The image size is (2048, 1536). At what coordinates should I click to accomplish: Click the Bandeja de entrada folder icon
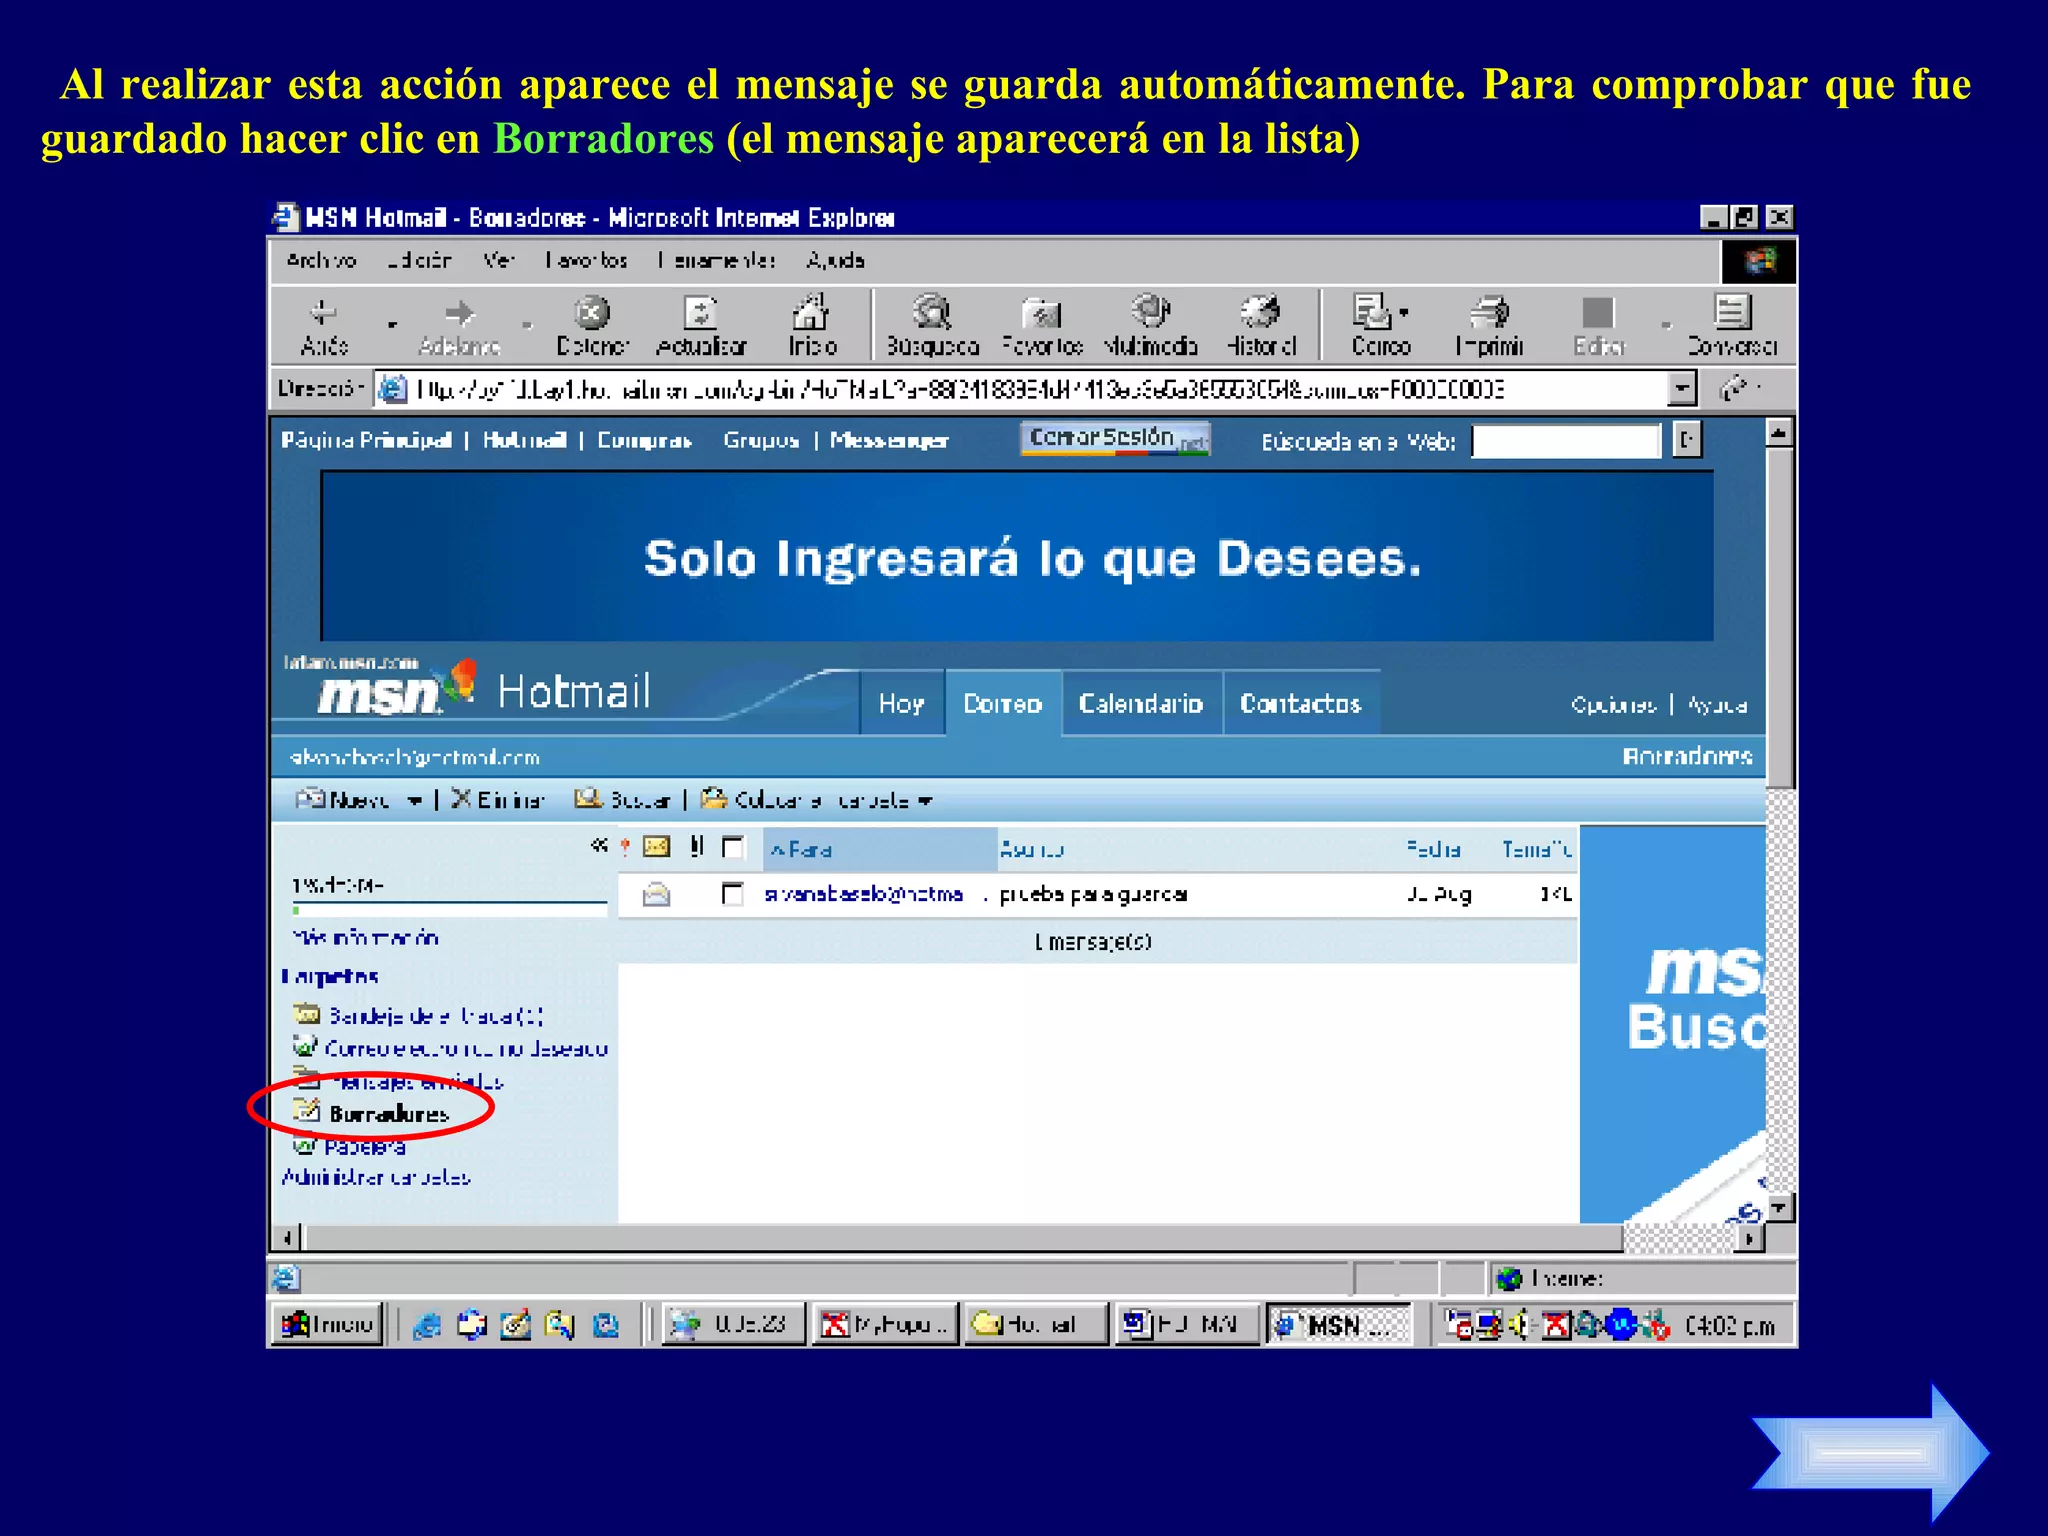(x=306, y=1014)
